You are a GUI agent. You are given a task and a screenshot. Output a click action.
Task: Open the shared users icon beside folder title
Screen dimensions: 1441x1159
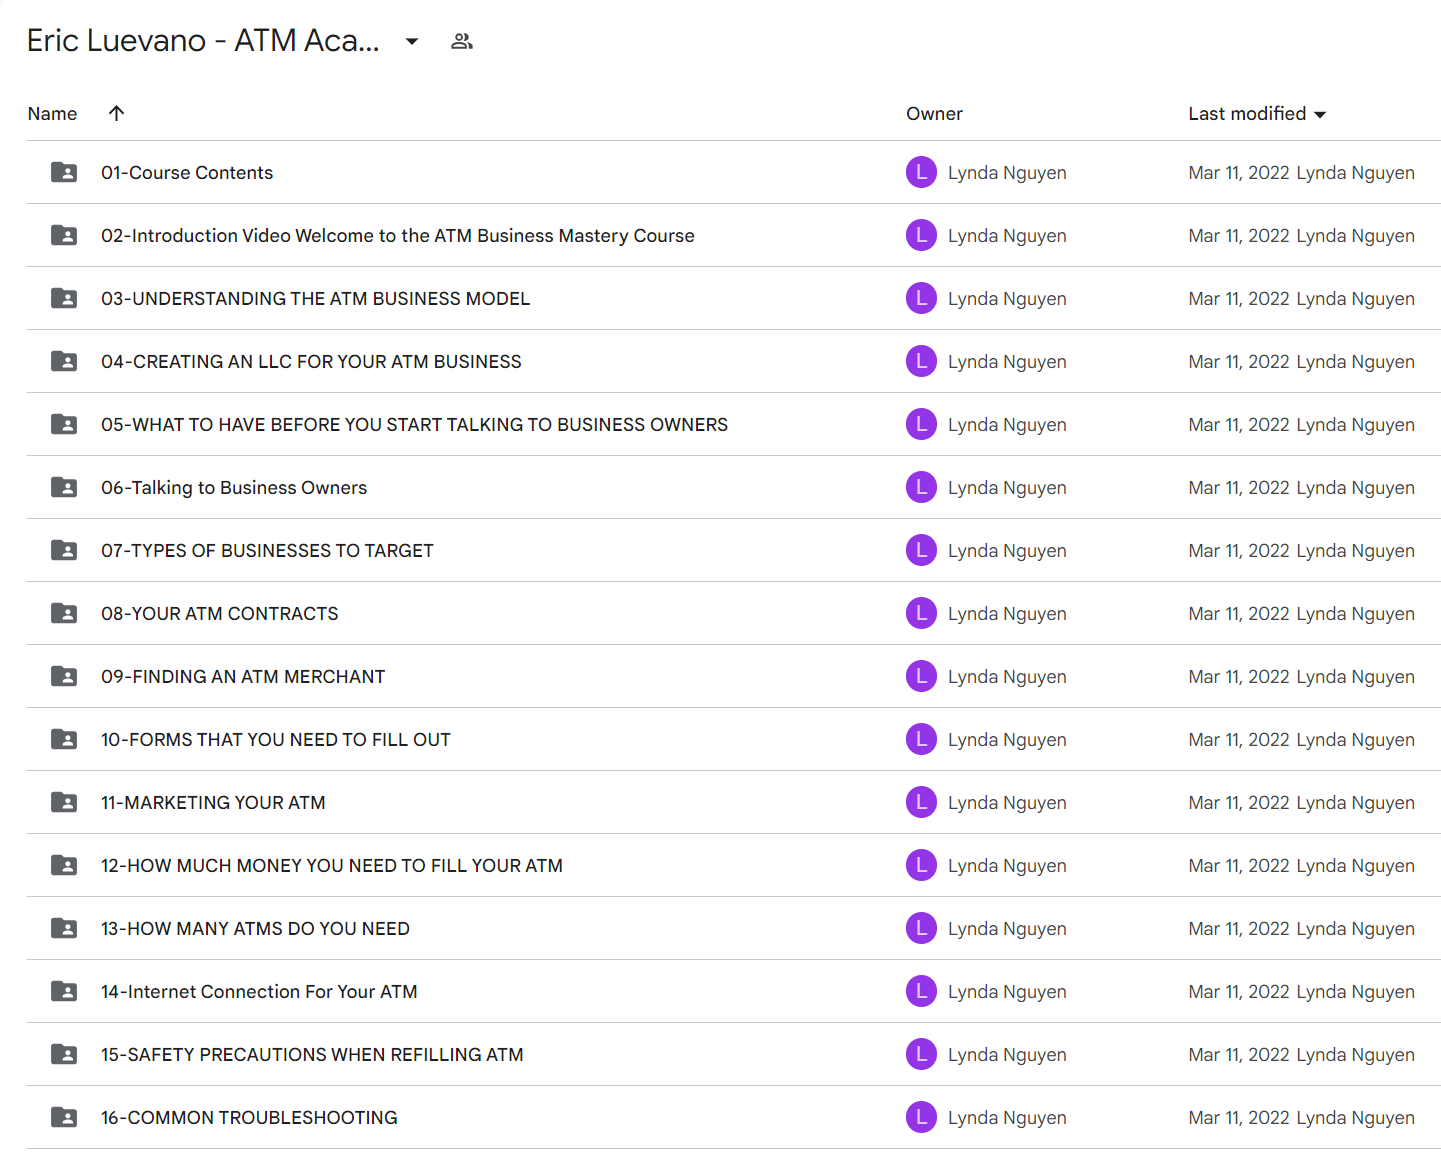point(461,41)
